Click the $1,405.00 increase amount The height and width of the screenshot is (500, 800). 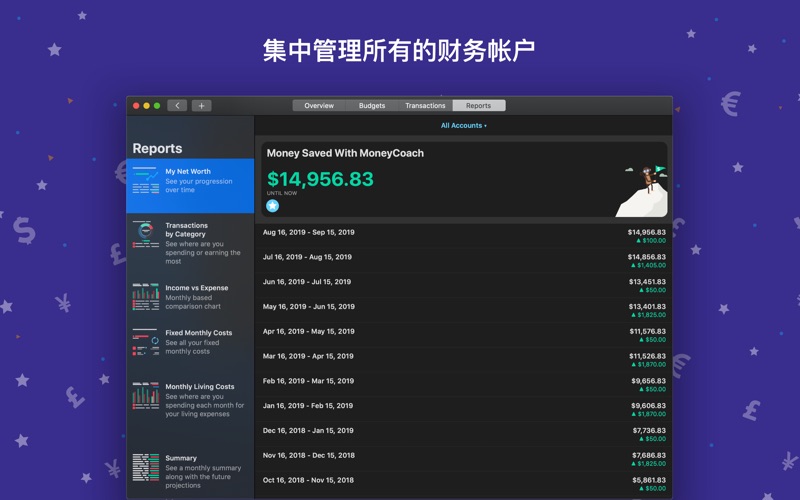click(x=648, y=265)
